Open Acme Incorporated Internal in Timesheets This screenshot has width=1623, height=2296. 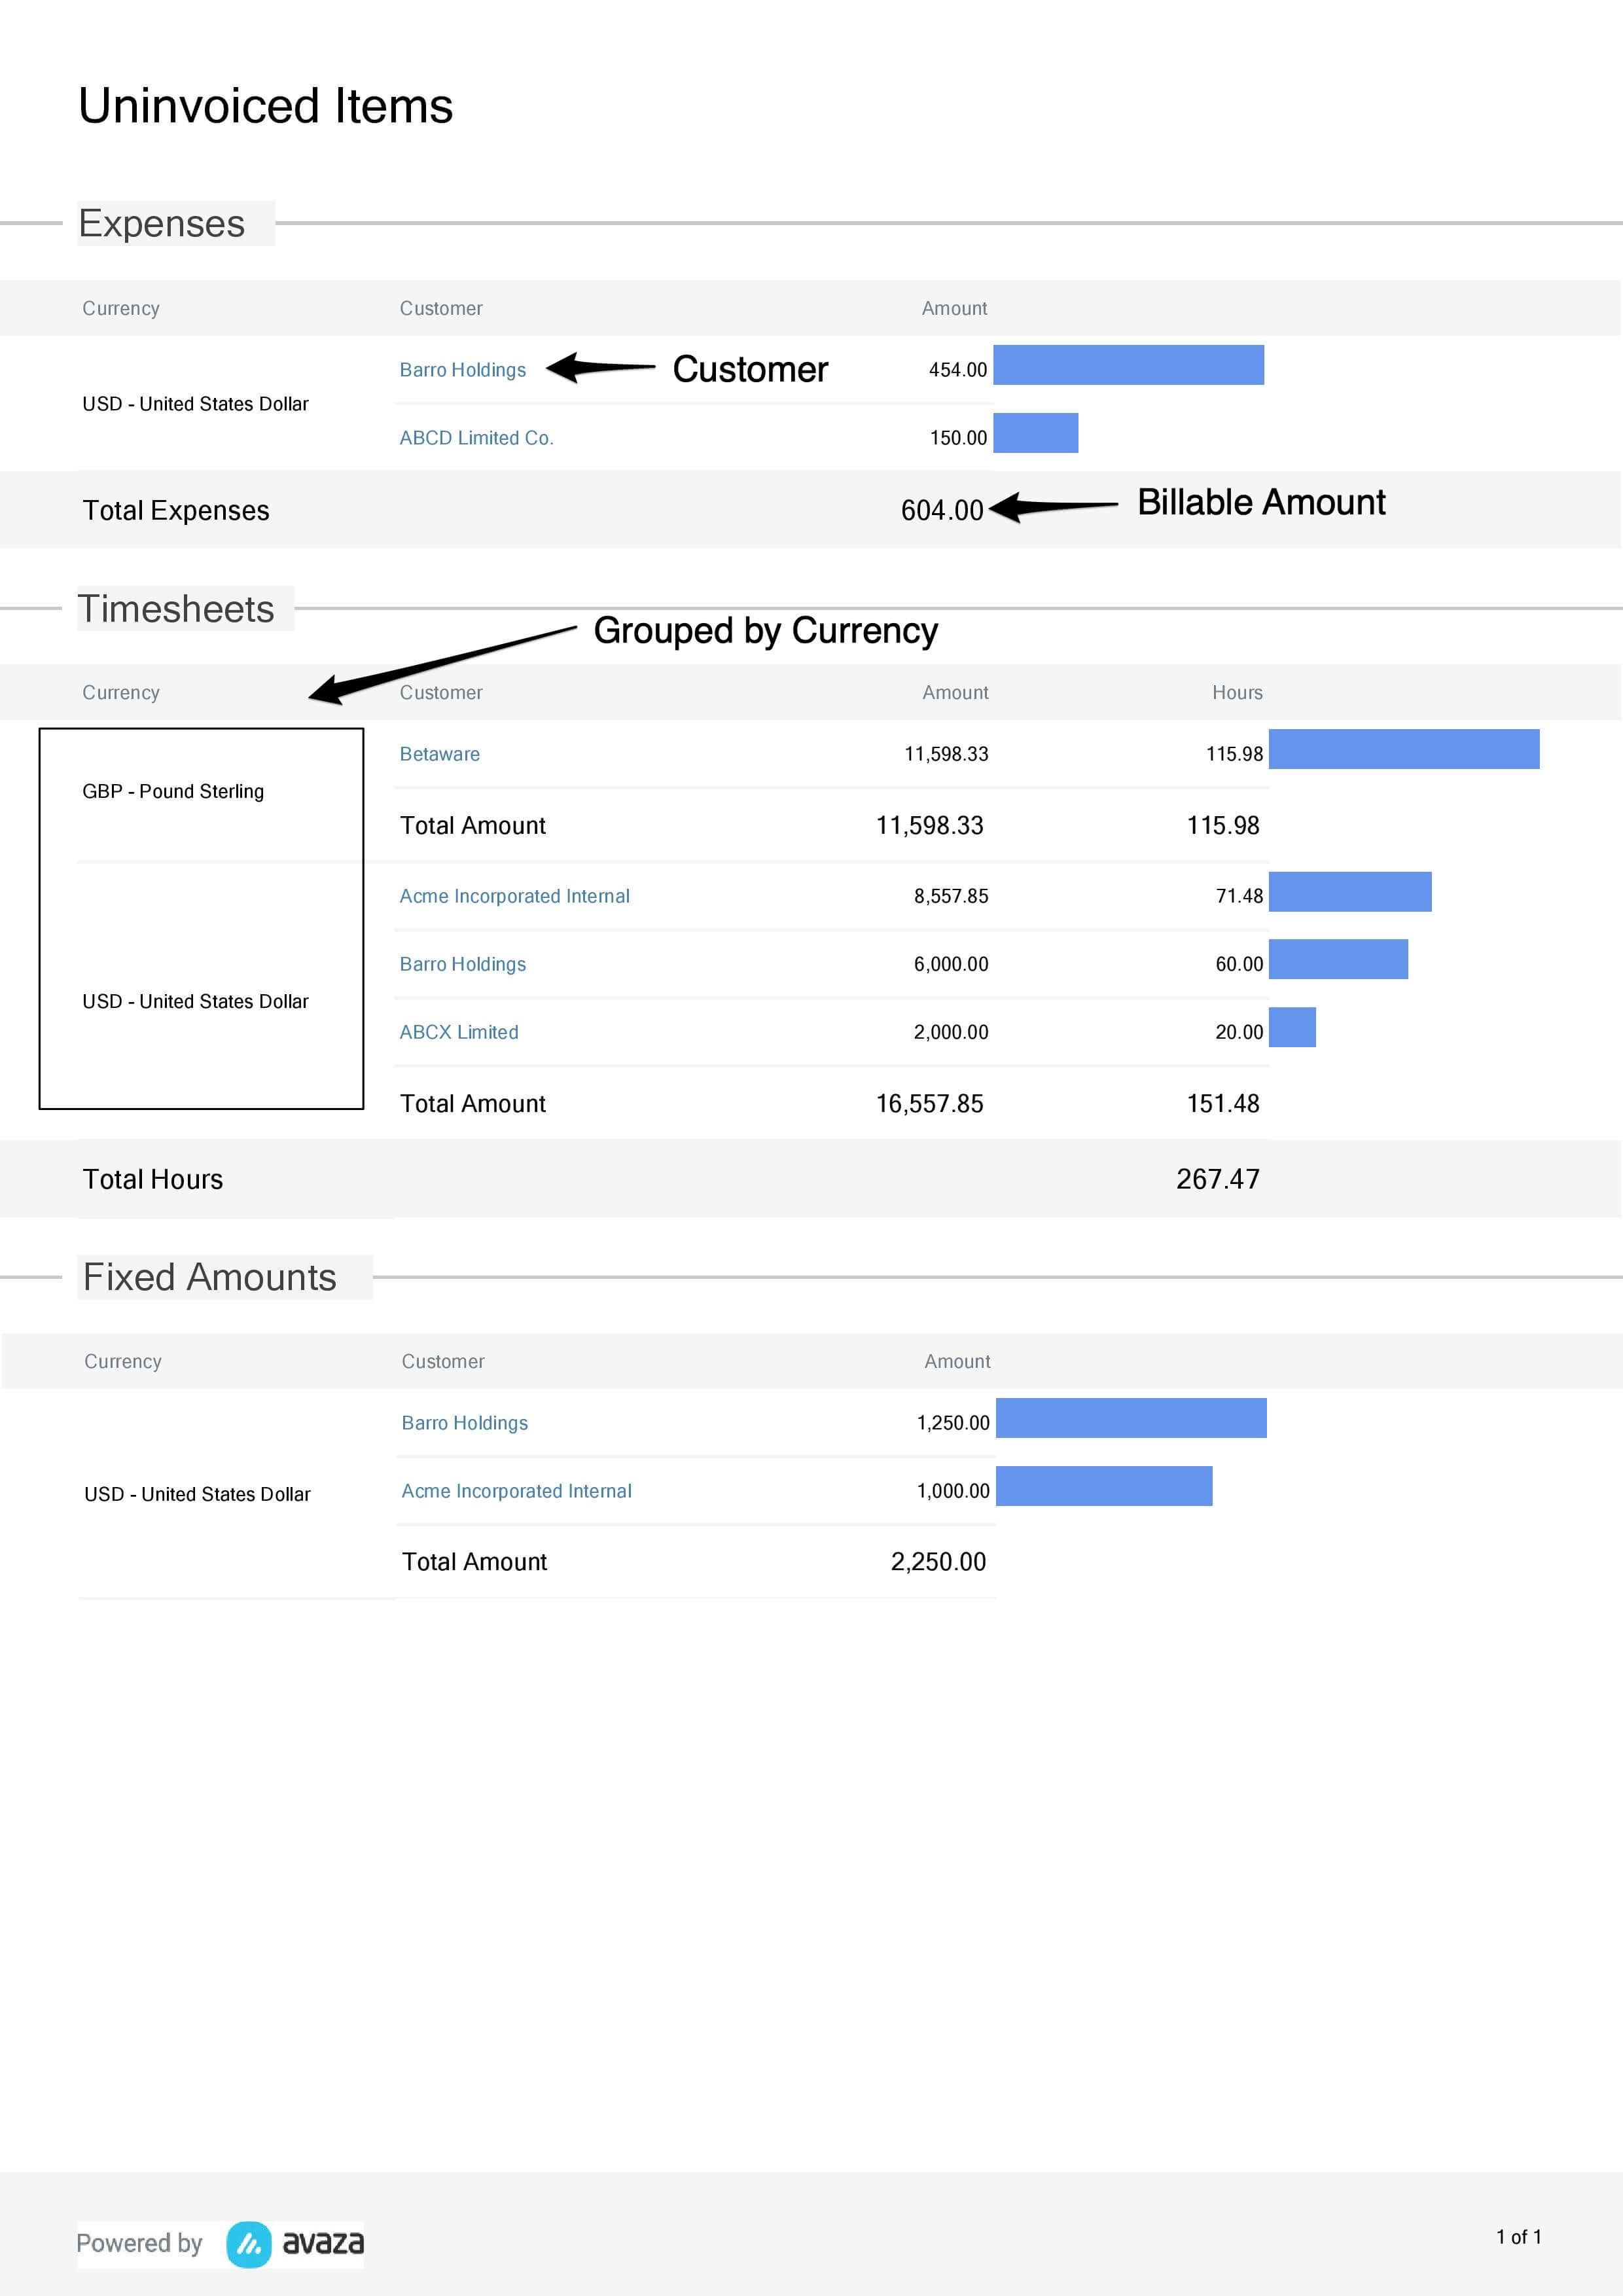point(514,896)
